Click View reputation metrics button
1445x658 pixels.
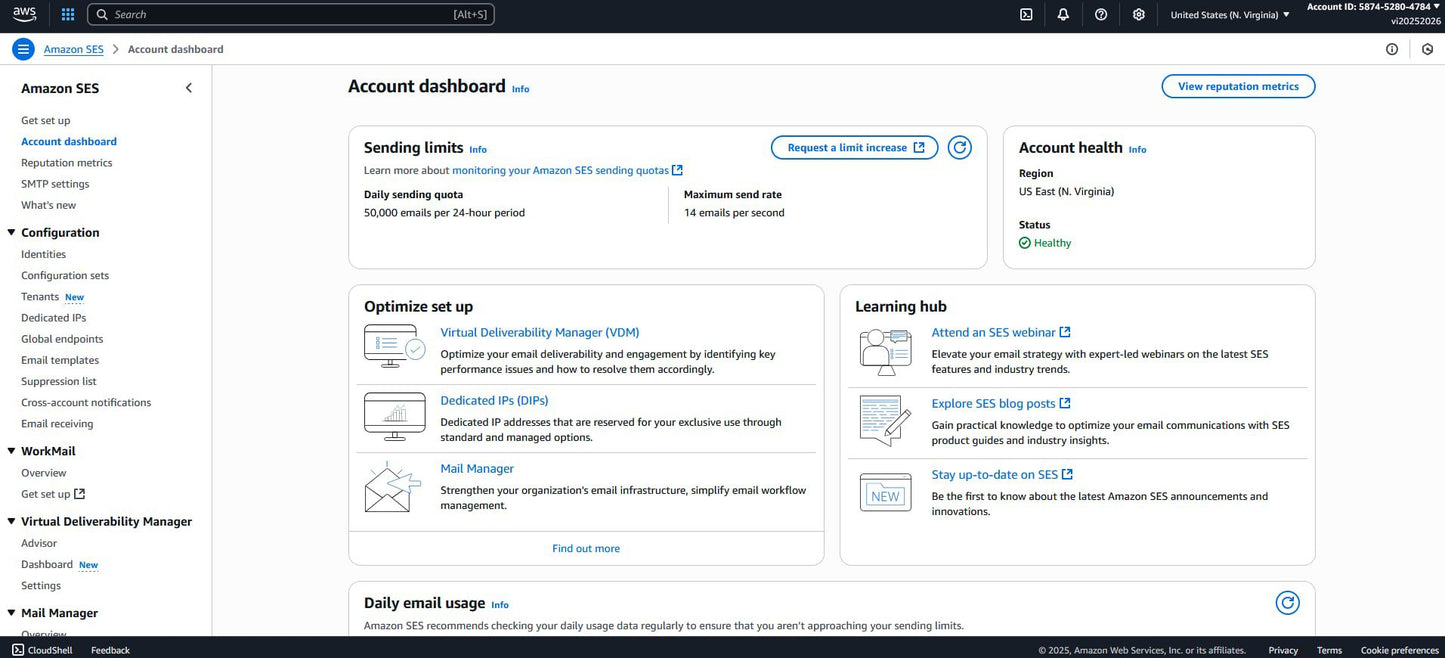click(x=1238, y=86)
